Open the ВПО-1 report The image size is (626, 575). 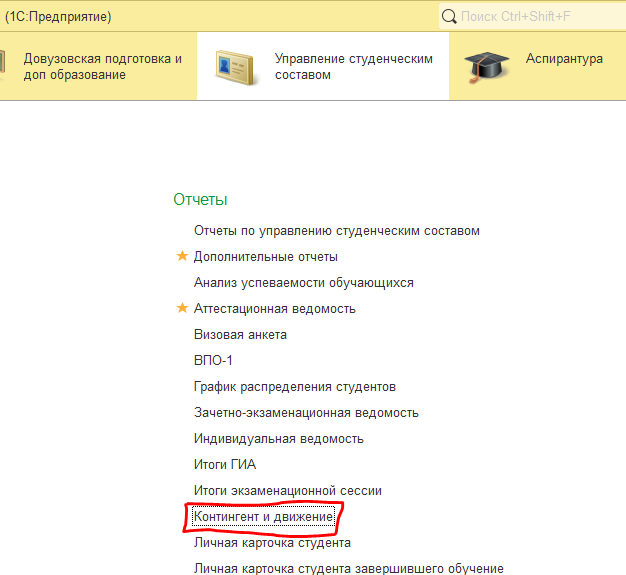pos(213,361)
